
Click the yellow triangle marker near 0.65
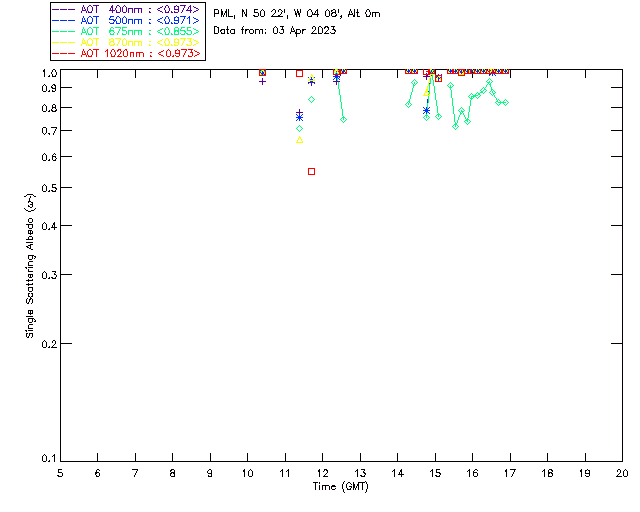coord(300,140)
